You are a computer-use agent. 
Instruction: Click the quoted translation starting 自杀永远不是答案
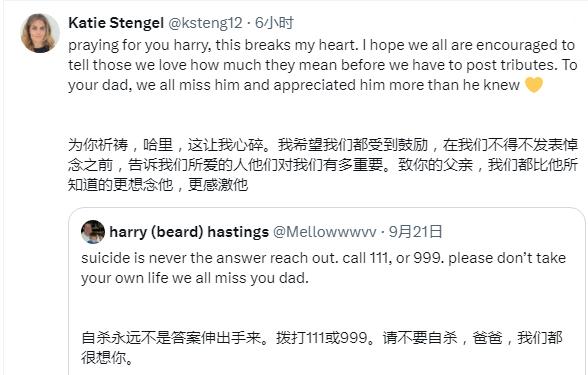coord(322,338)
